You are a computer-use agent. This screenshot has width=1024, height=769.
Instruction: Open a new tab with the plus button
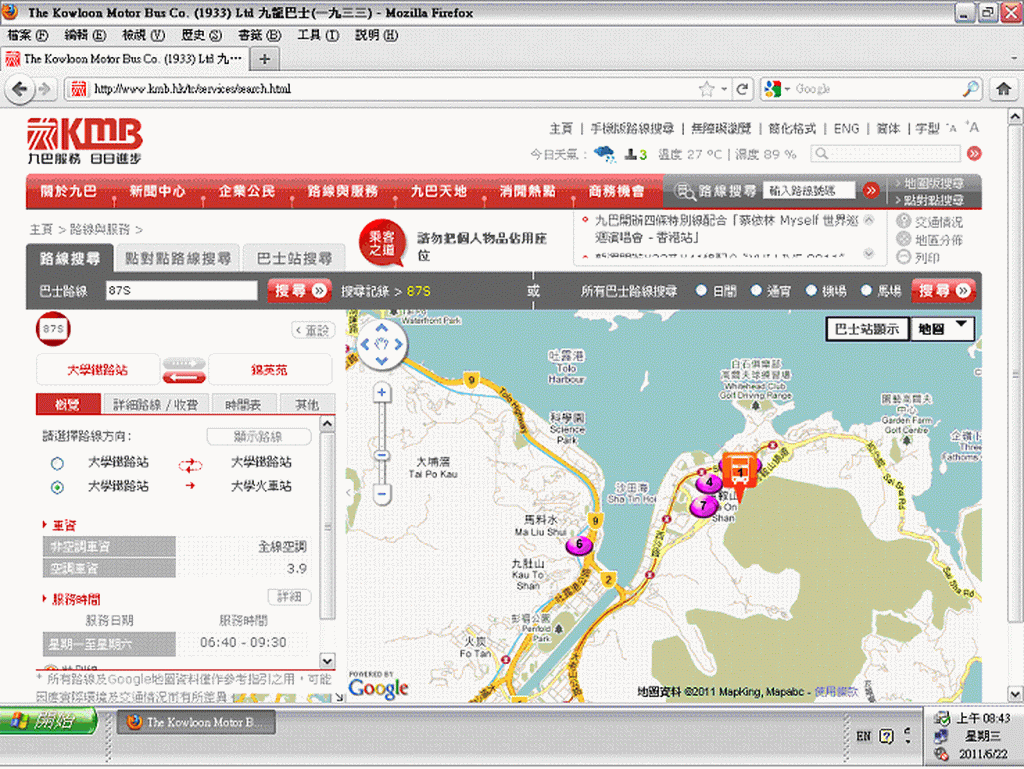(264, 59)
